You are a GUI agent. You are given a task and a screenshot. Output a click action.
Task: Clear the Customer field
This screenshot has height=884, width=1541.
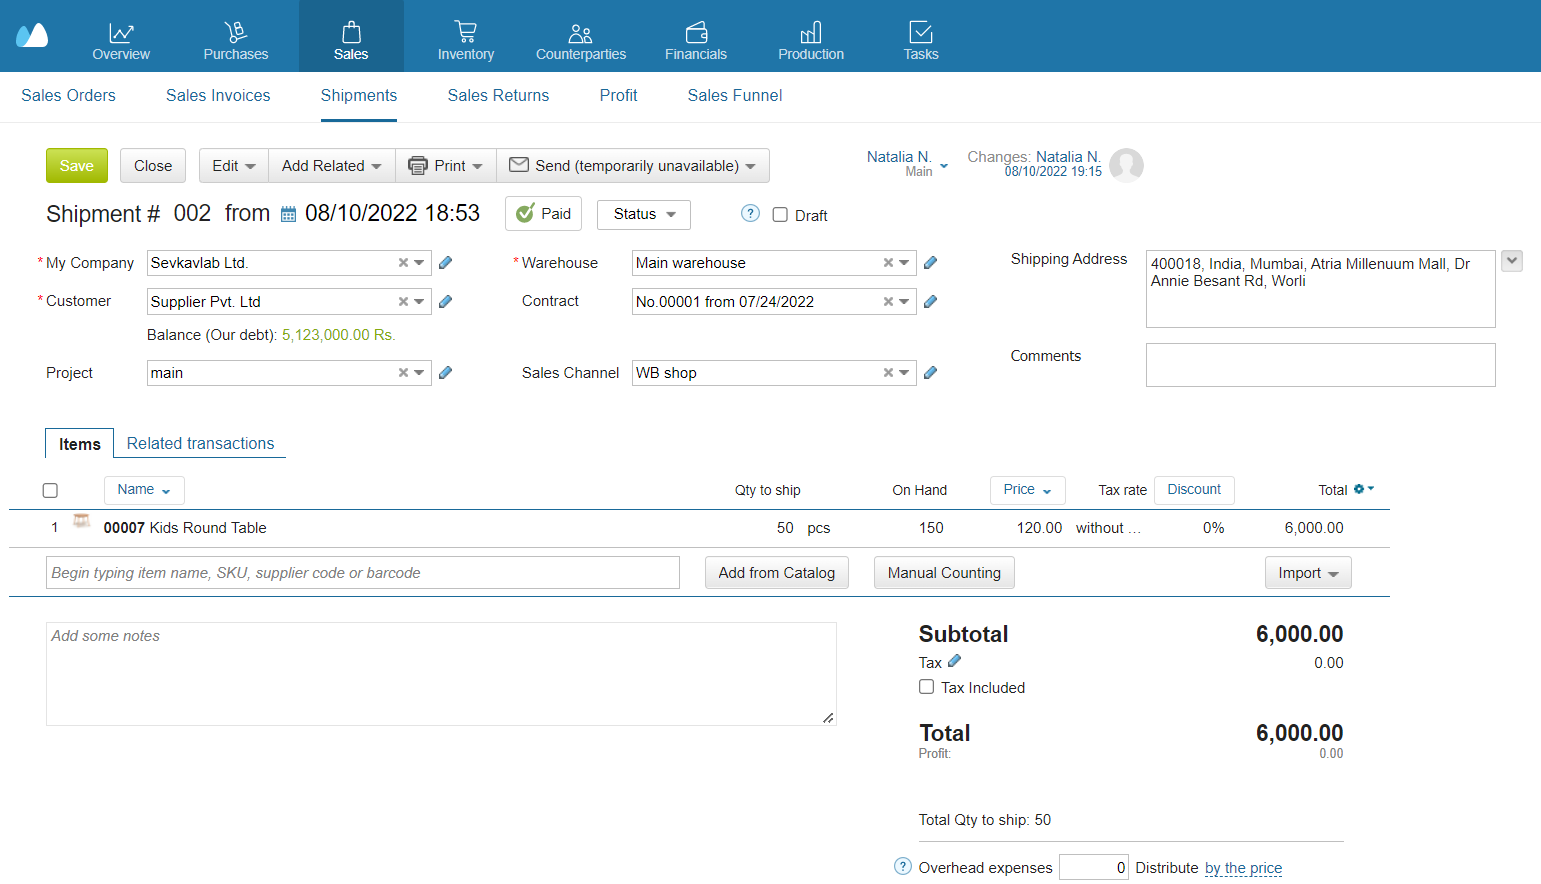[403, 301]
